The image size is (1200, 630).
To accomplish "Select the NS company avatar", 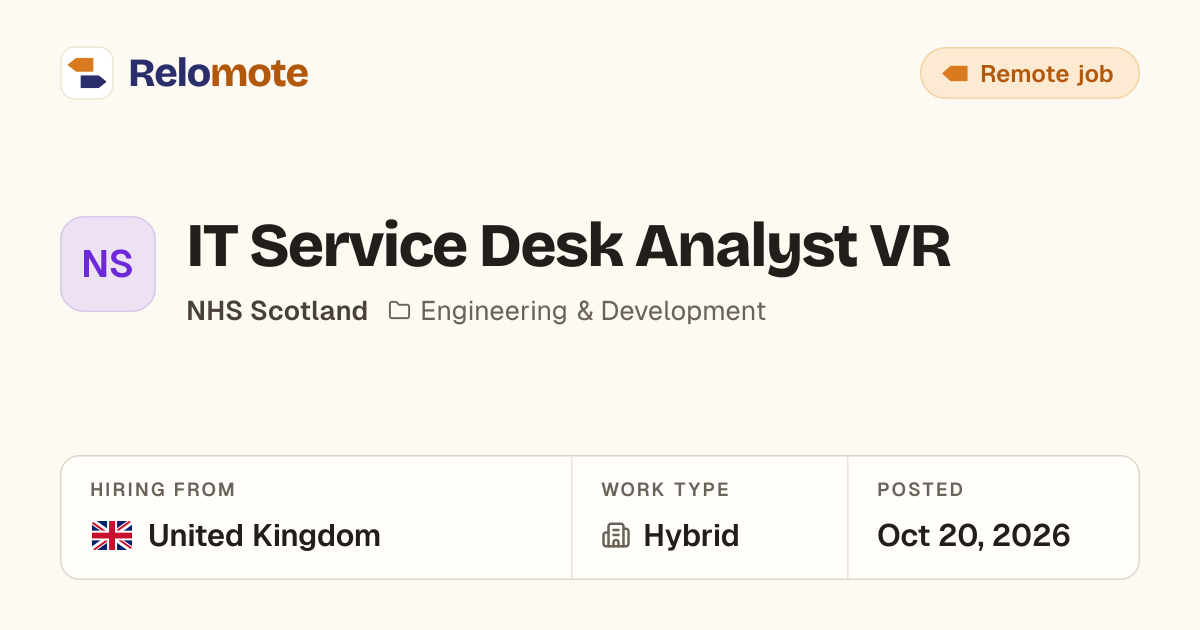I will point(108,264).
